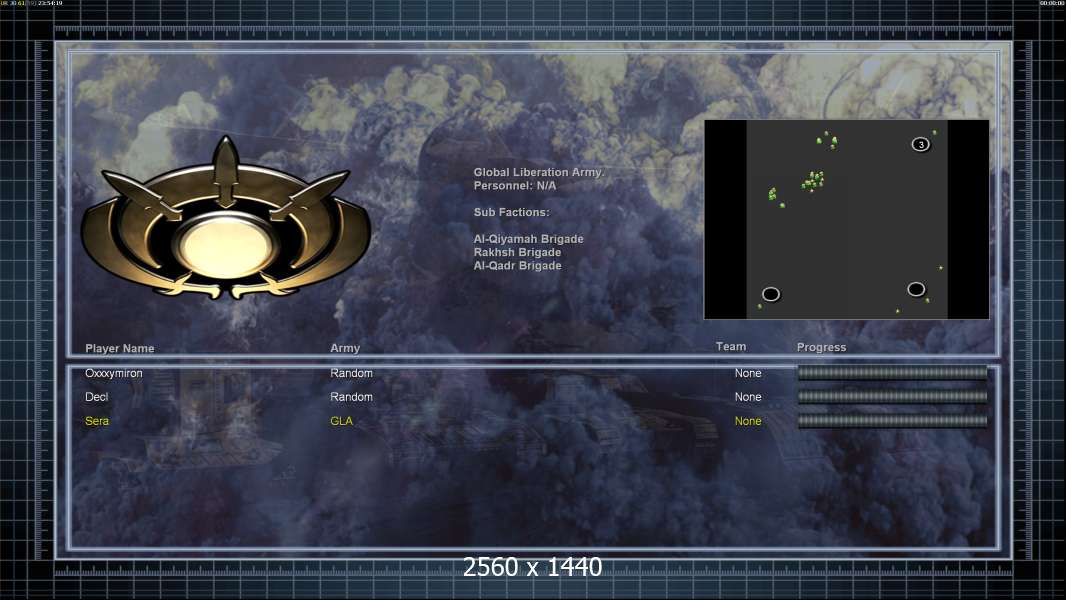Click Team None for Oxxxymiron
This screenshot has height=600, width=1066.
pyautogui.click(x=748, y=373)
